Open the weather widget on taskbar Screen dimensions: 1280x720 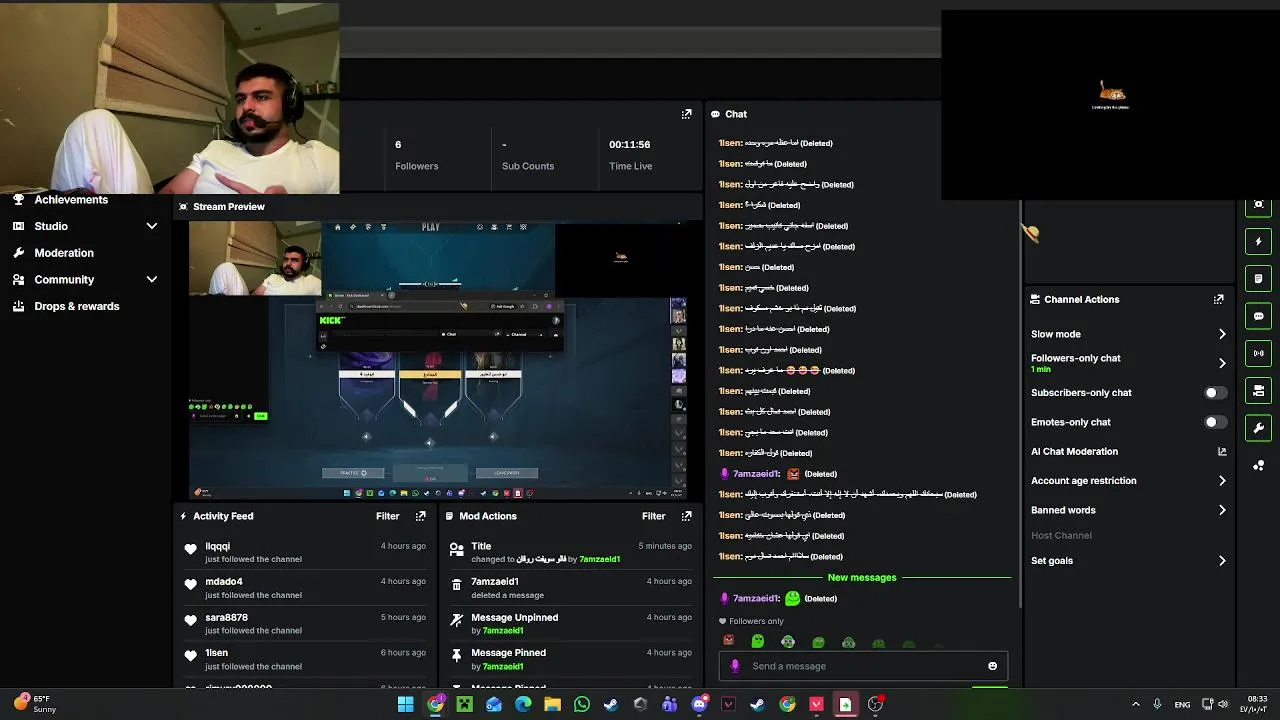point(35,704)
